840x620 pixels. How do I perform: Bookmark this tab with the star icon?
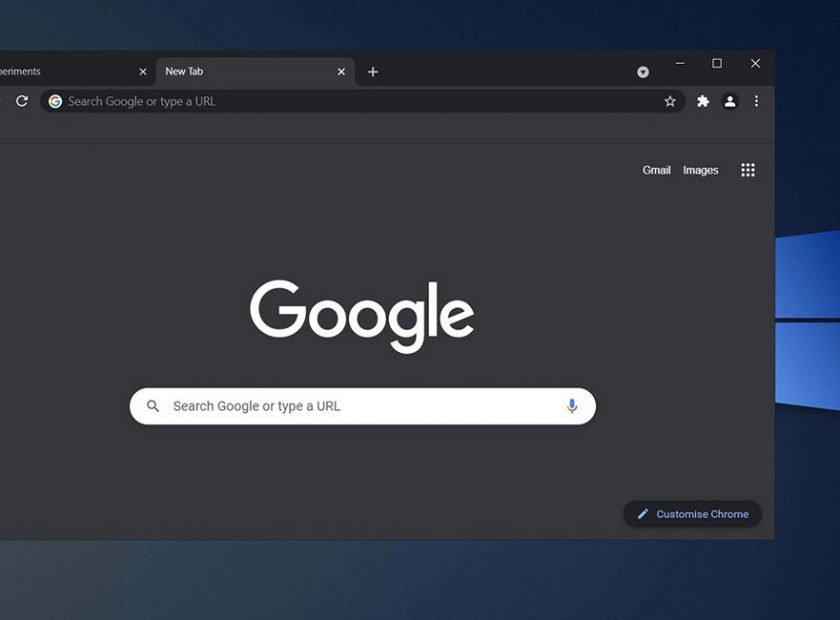tap(670, 101)
